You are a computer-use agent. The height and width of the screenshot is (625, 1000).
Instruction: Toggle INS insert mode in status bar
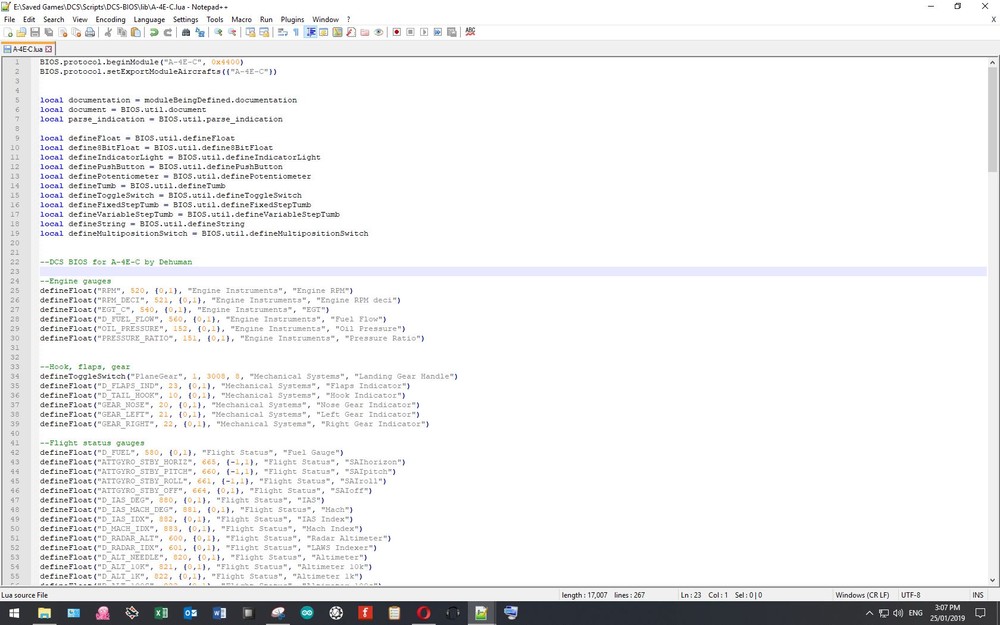pyautogui.click(x=978, y=595)
